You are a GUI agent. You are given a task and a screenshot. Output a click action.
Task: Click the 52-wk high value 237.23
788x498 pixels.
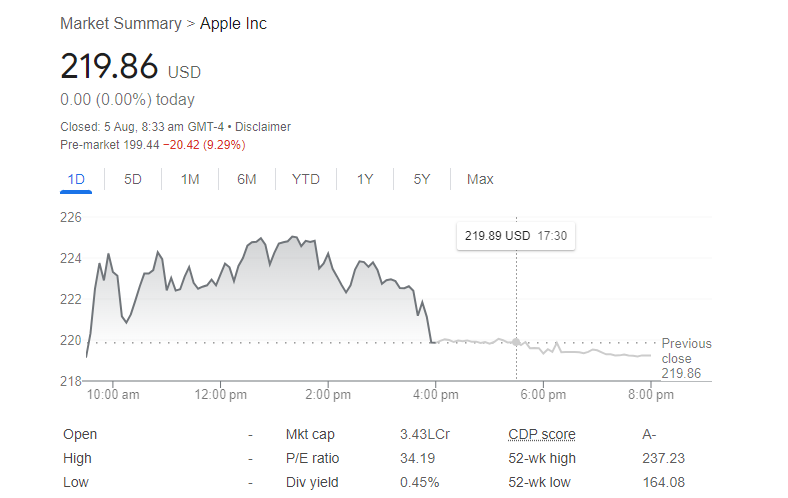663,458
